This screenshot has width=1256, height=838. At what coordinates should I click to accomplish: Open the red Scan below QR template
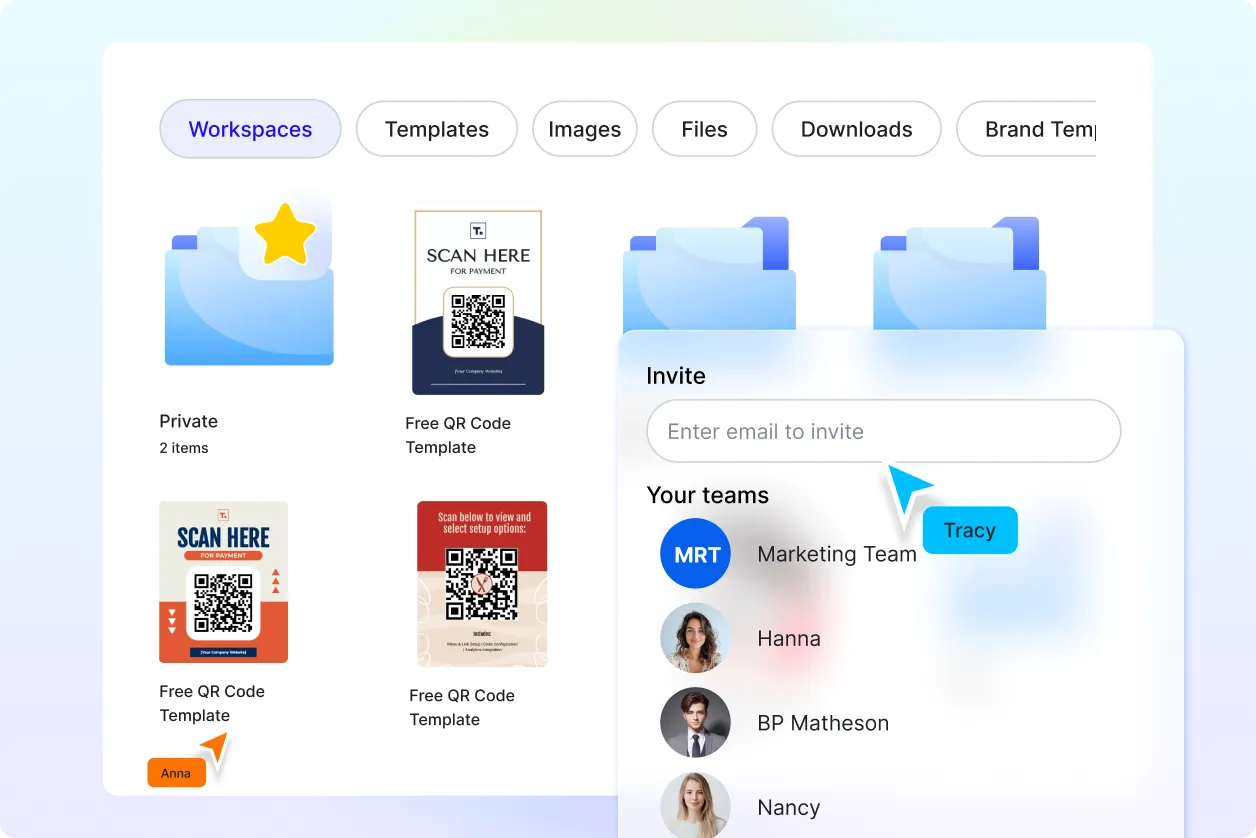pyautogui.click(x=482, y=584)
